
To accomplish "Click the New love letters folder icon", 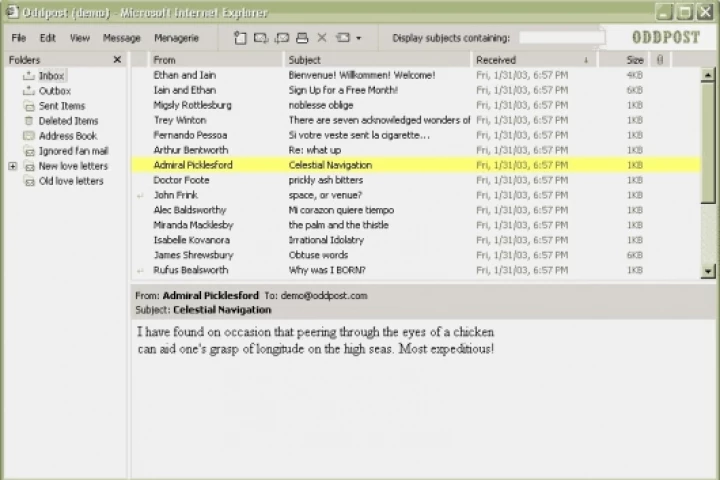I will tap(29, 166).
